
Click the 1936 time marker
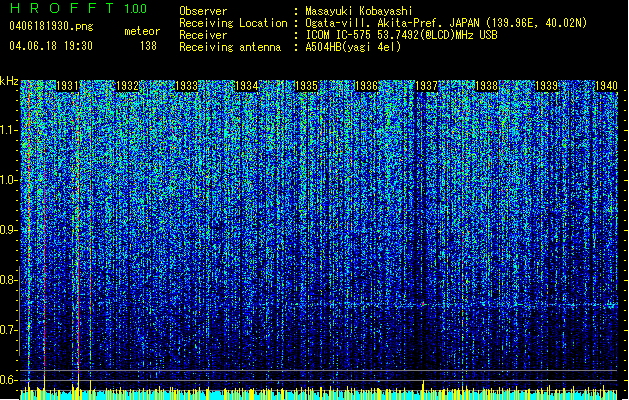pos(367,86)
